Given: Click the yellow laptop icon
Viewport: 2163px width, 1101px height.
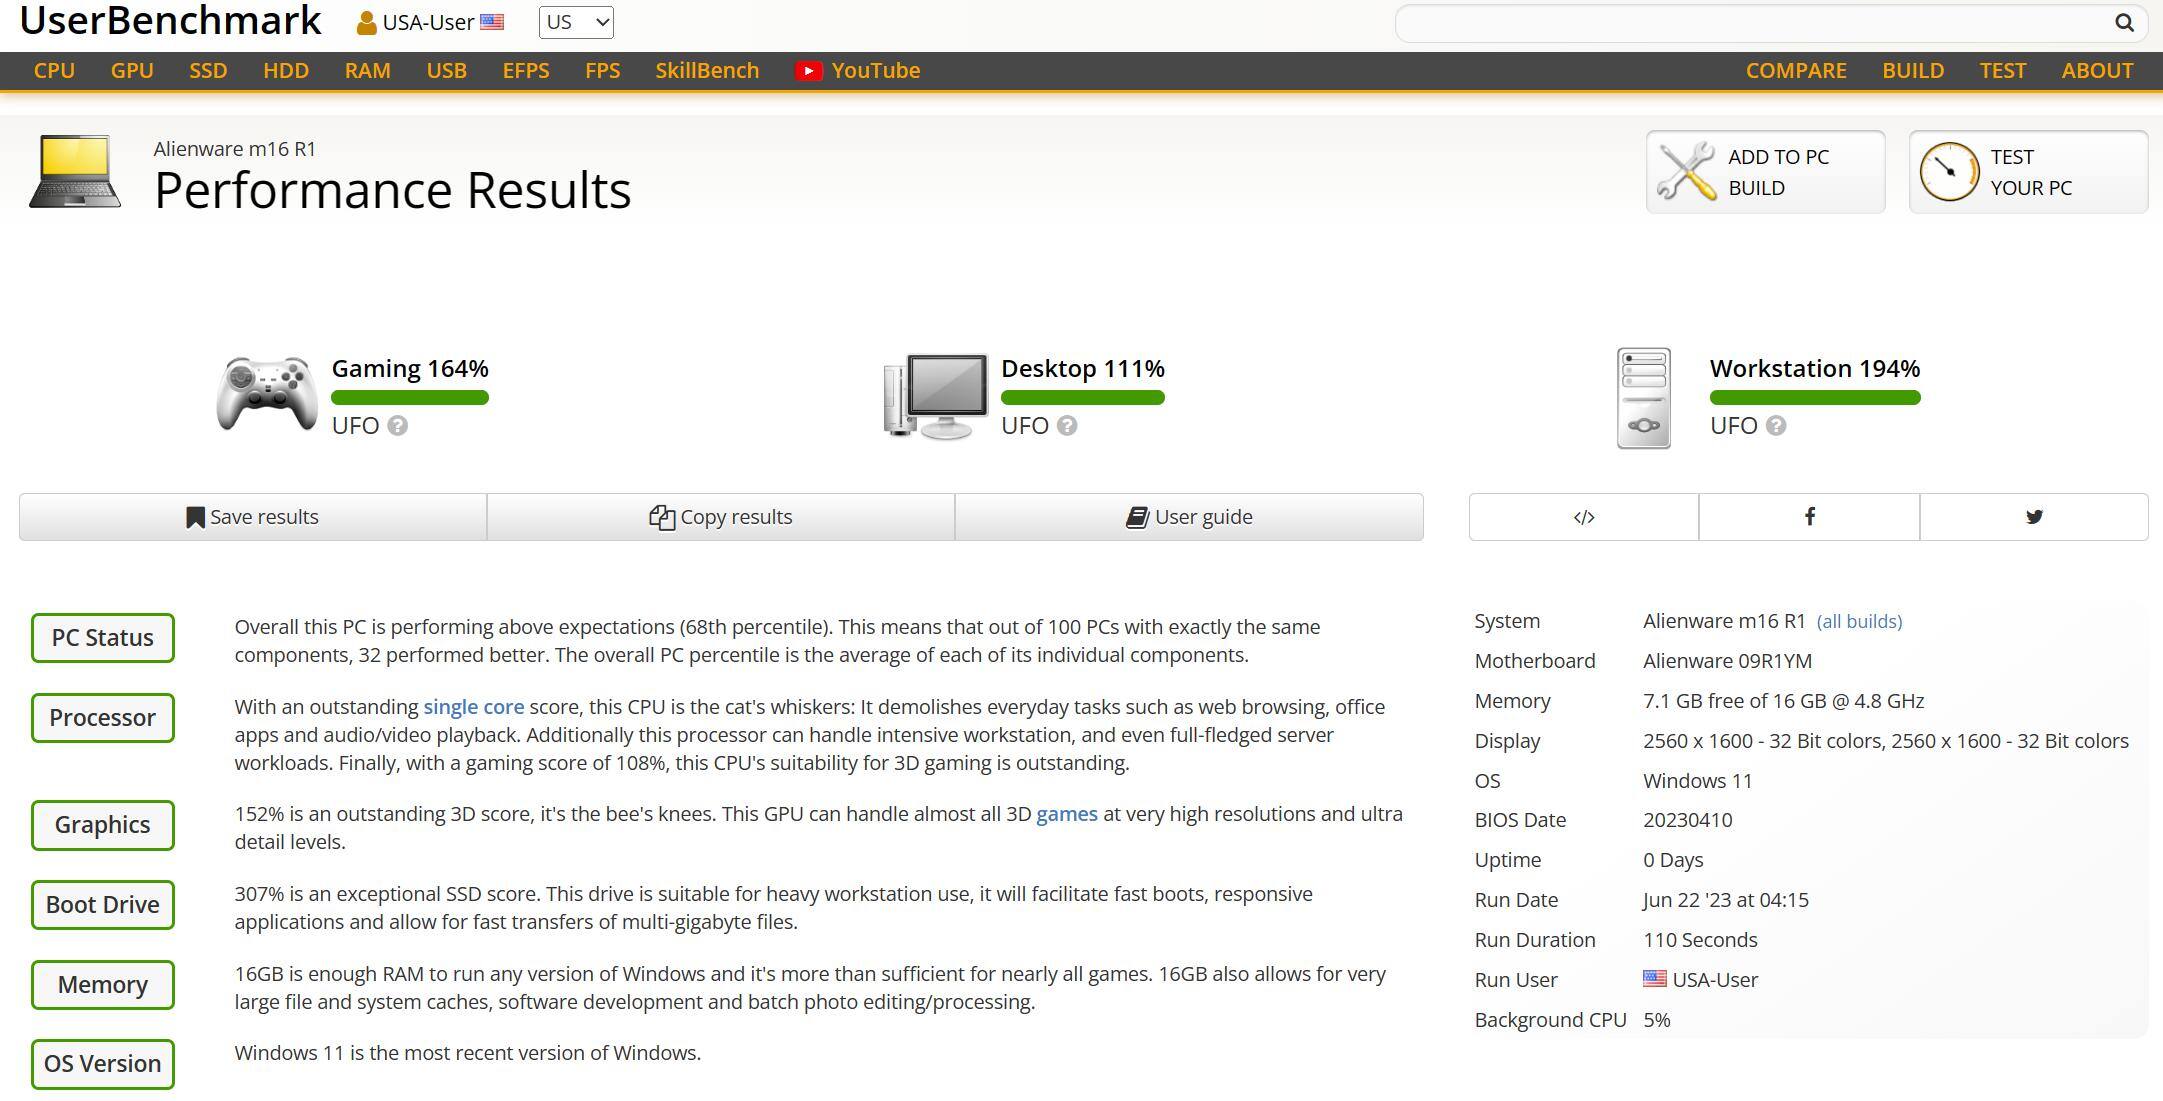Looking at the screenshot, I should pos(75,172).
